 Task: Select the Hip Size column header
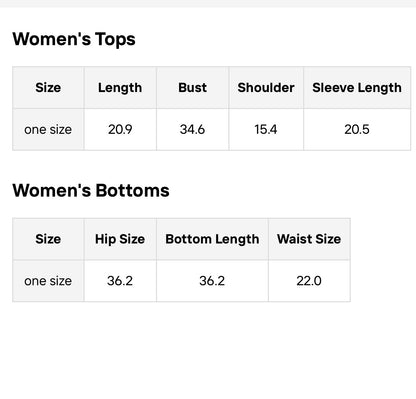click(120, 239)
